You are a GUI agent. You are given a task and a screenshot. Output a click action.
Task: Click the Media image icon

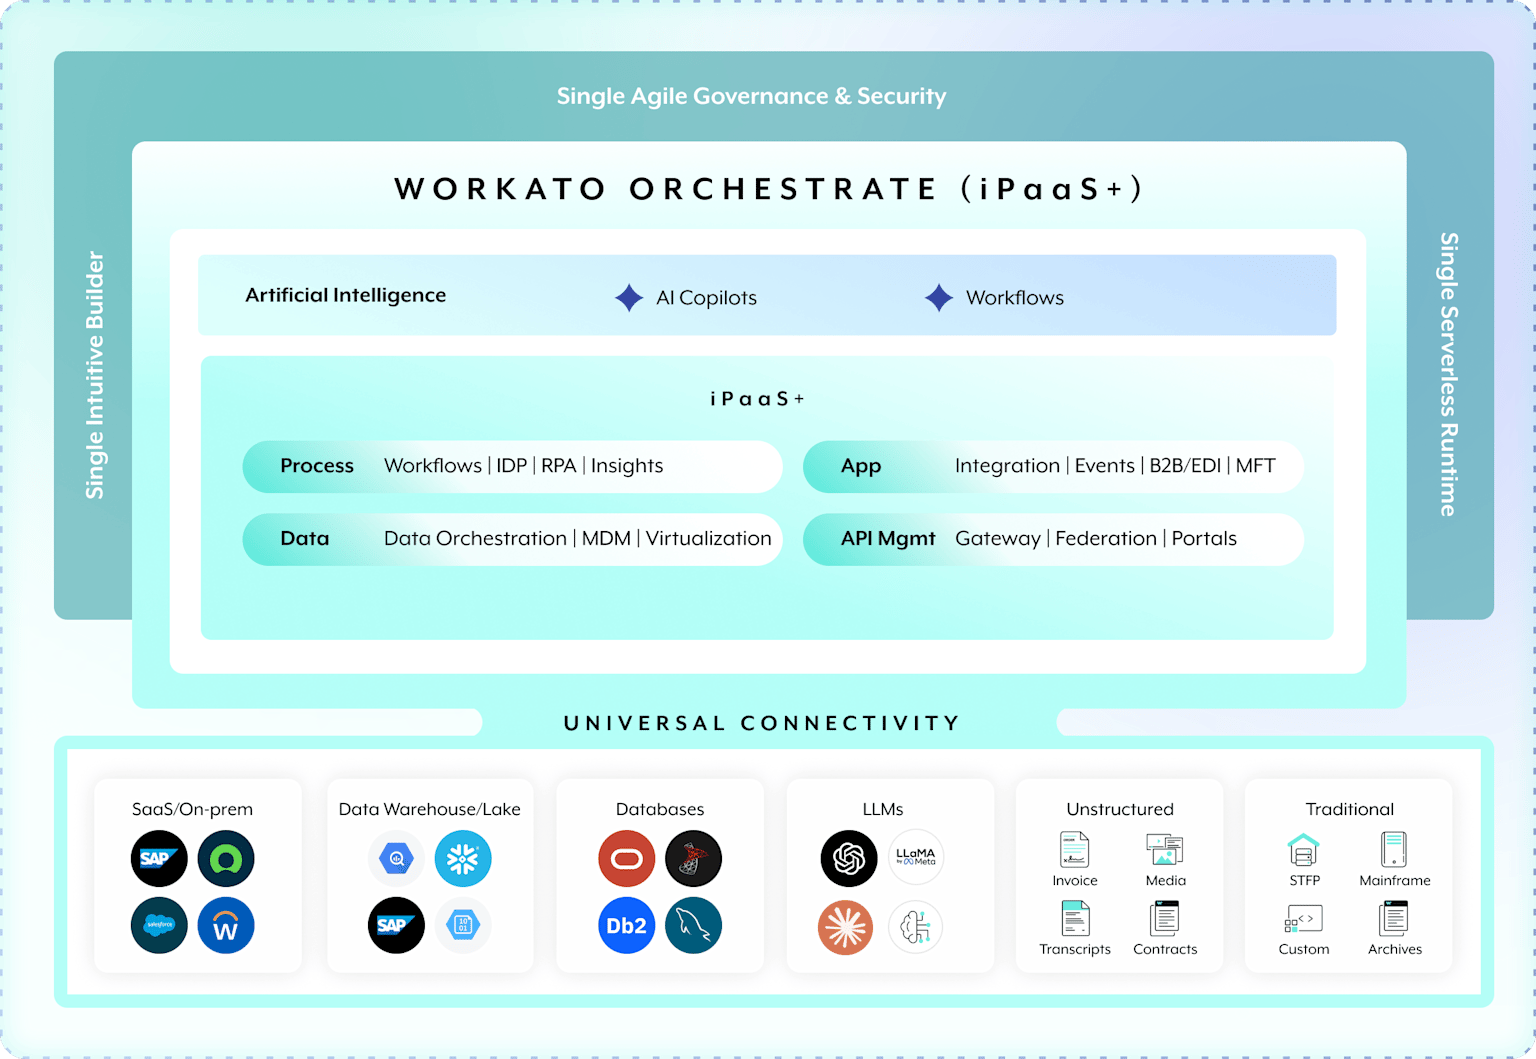coord(1165,850)
